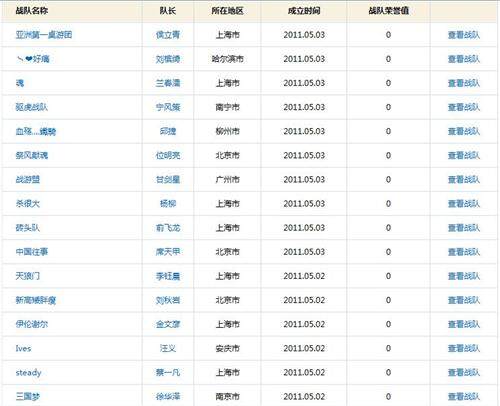Click 查看战队 in the 三国梦 row

pyautogui.click(x=464, y=396)
